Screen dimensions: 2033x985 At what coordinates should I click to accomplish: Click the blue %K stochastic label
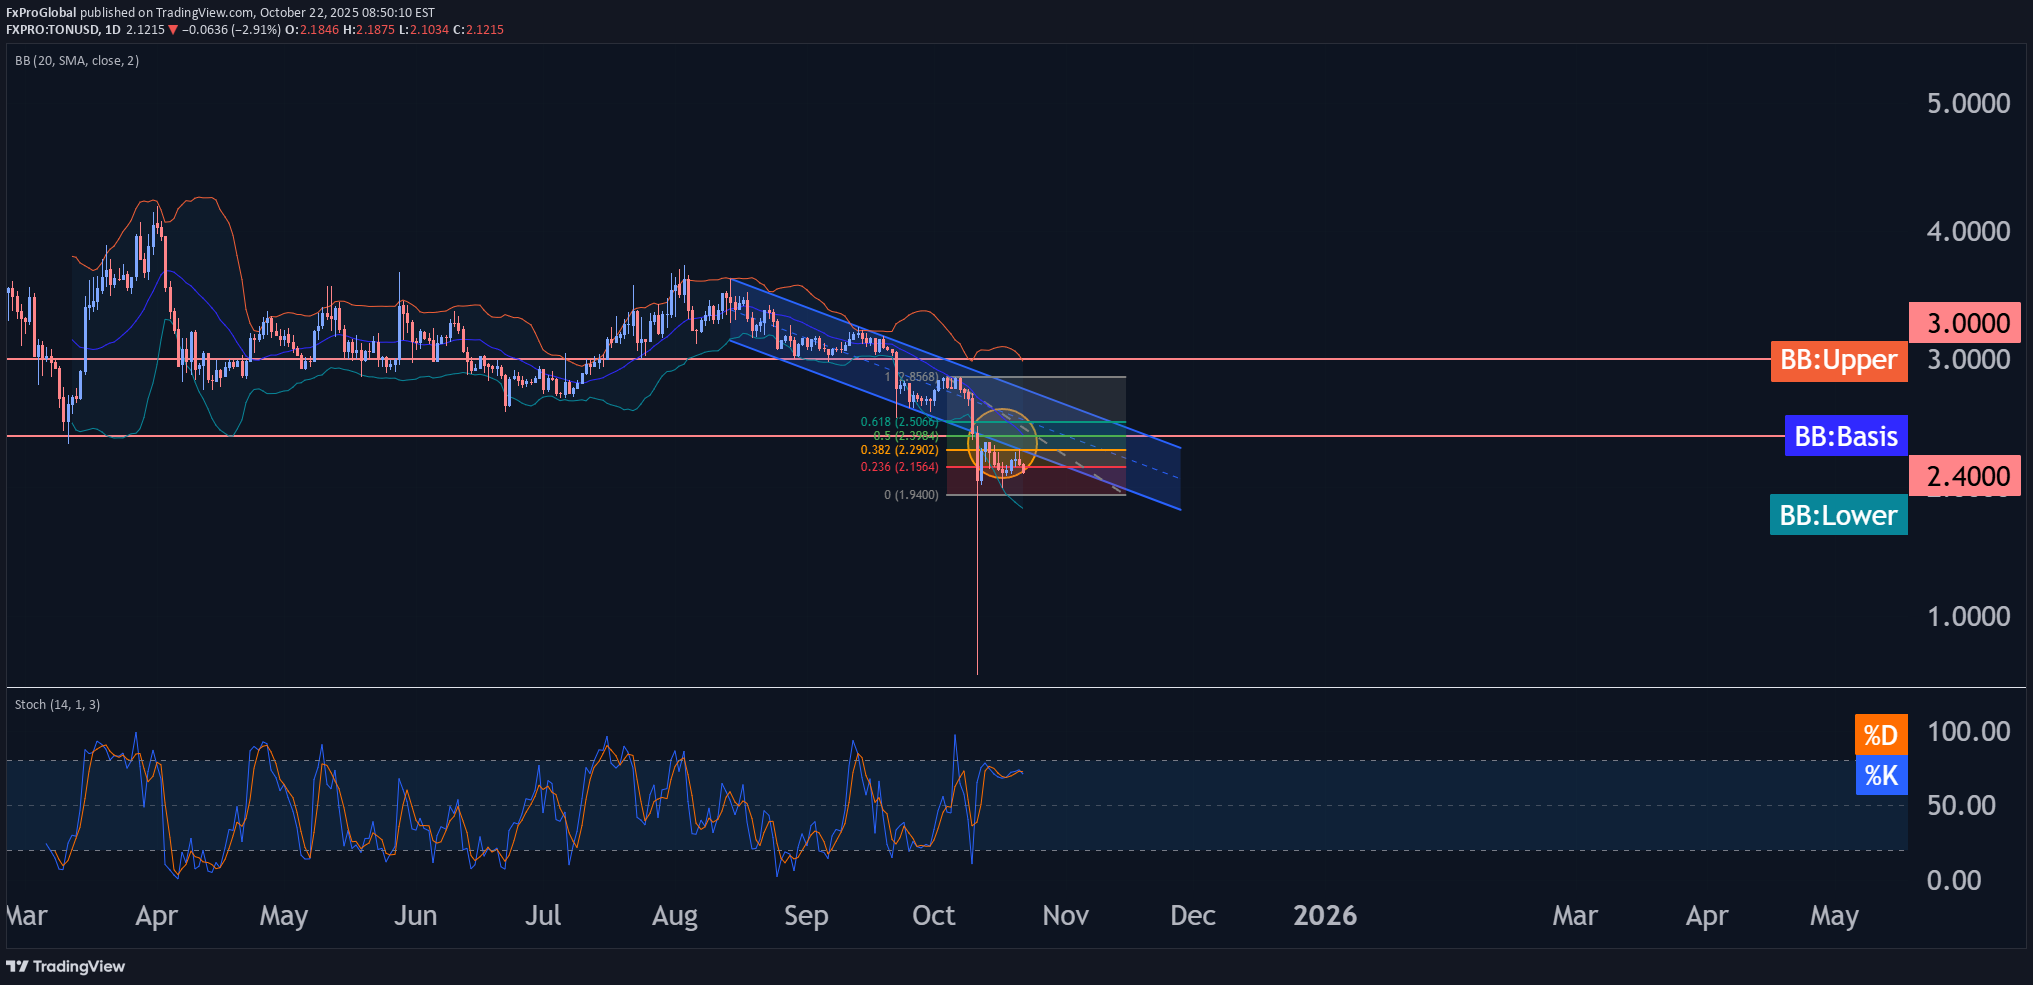(x=1880, y=775)
